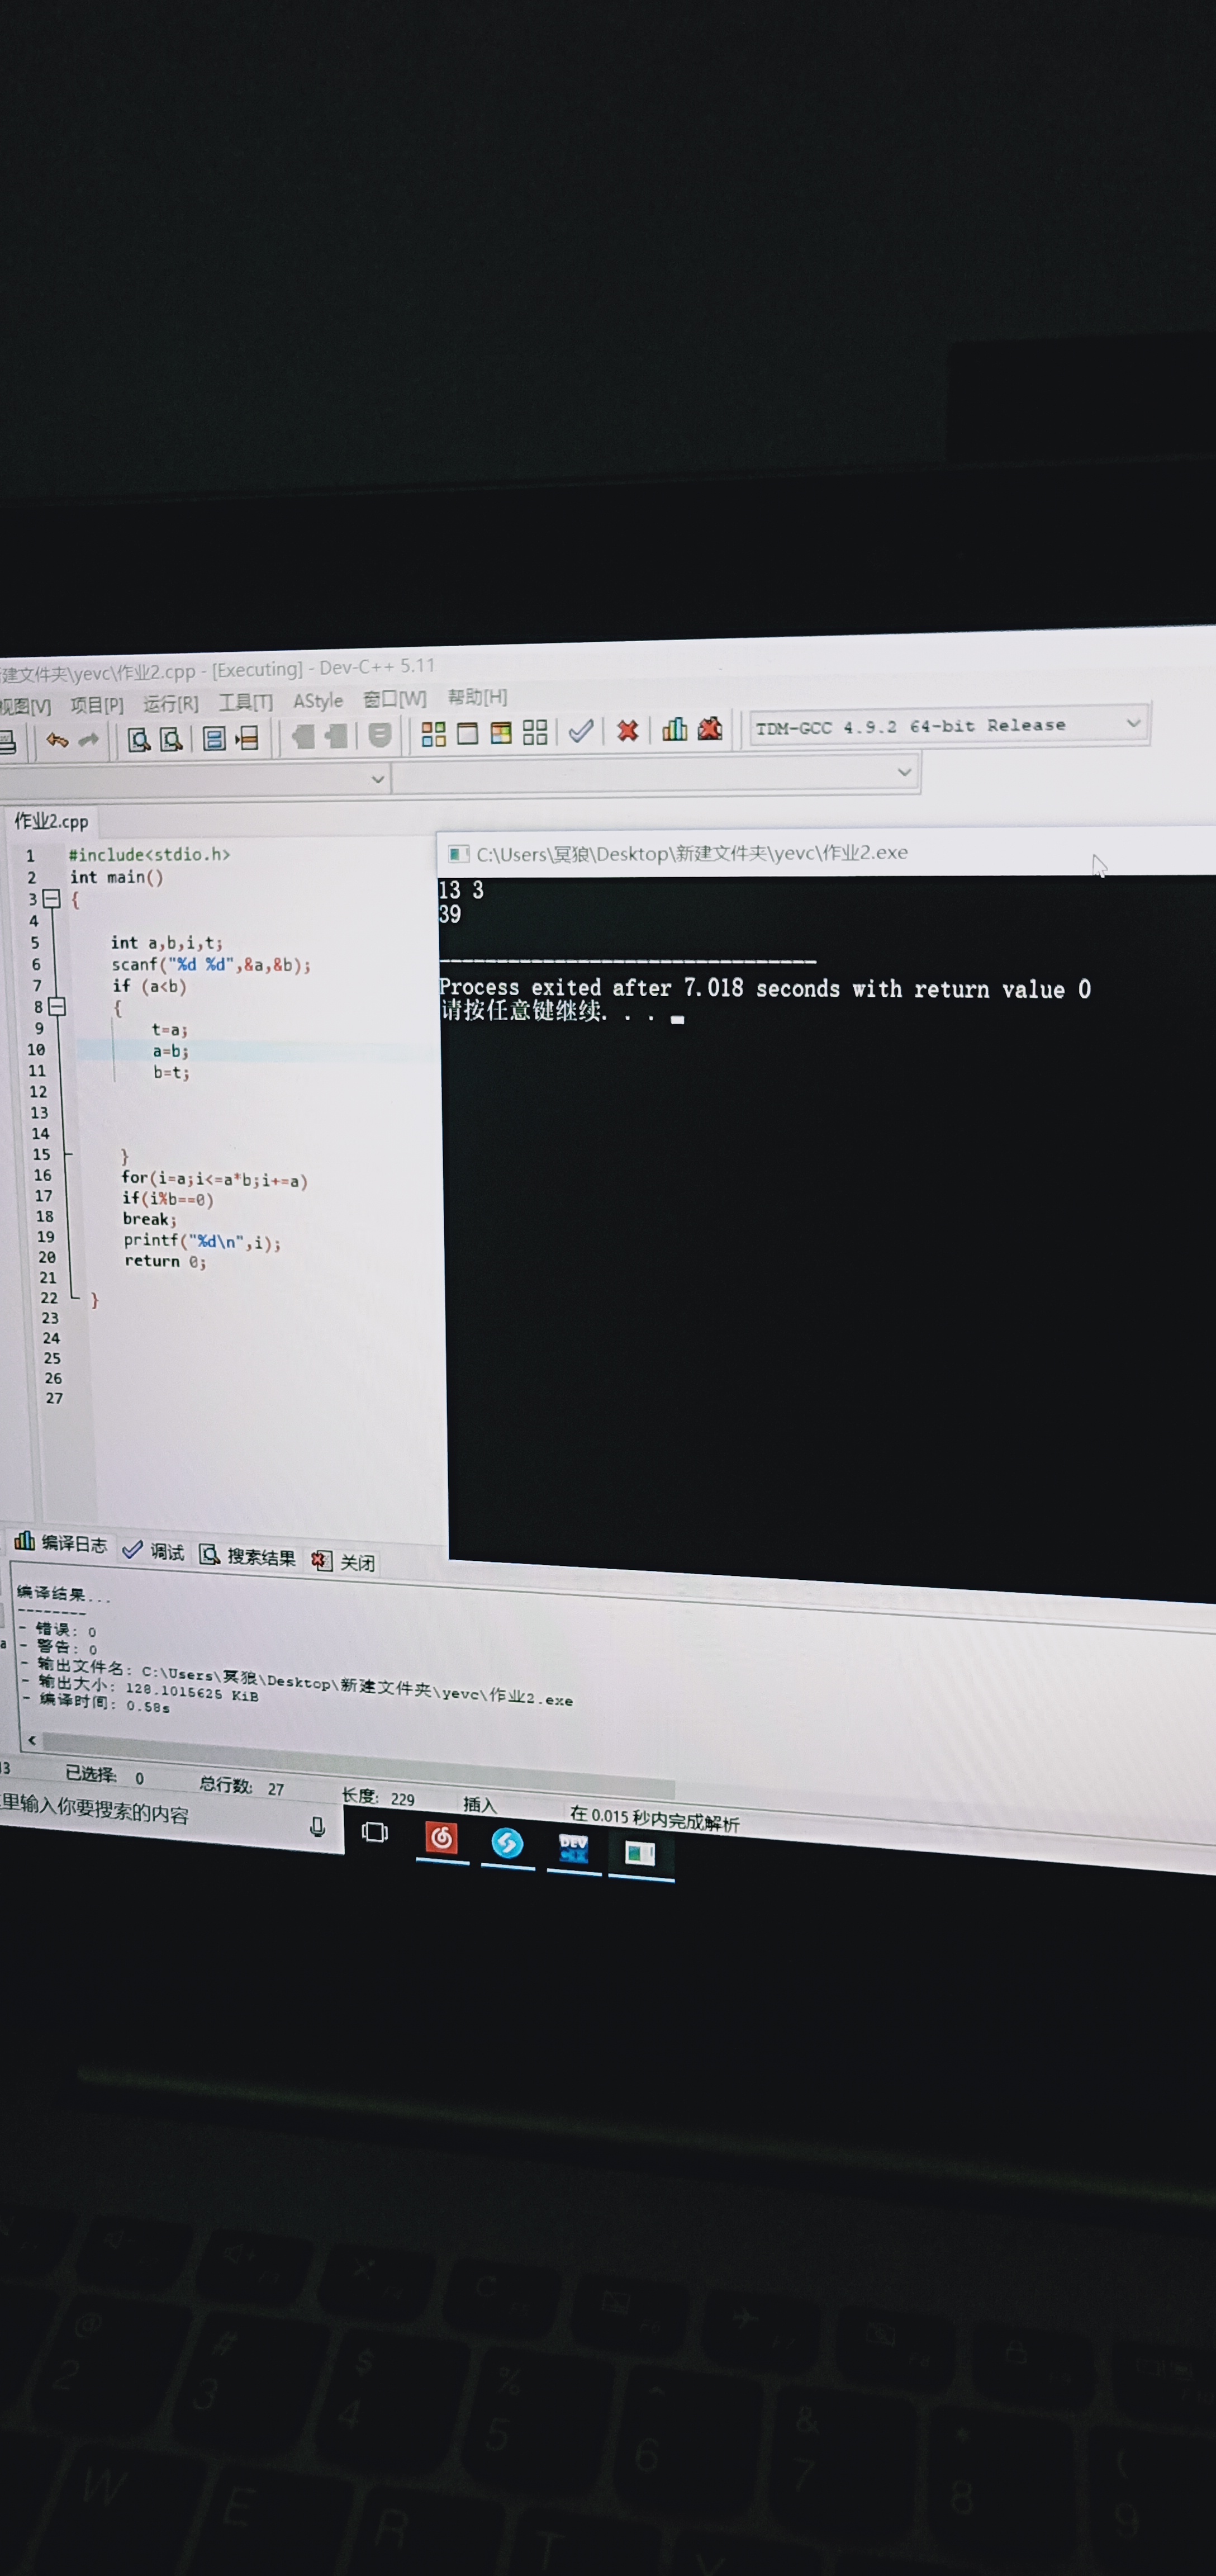This screenshot has width=1216, height=2576.
Task: Click the Compile & Run icon
Action: point(501,733)
